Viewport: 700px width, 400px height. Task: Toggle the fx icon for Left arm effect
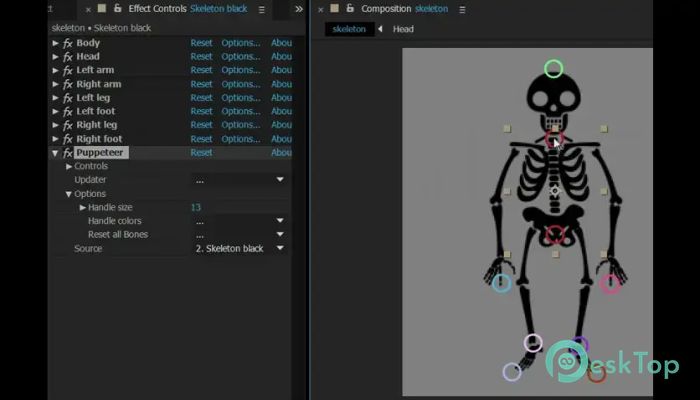[x=67, y=71]
